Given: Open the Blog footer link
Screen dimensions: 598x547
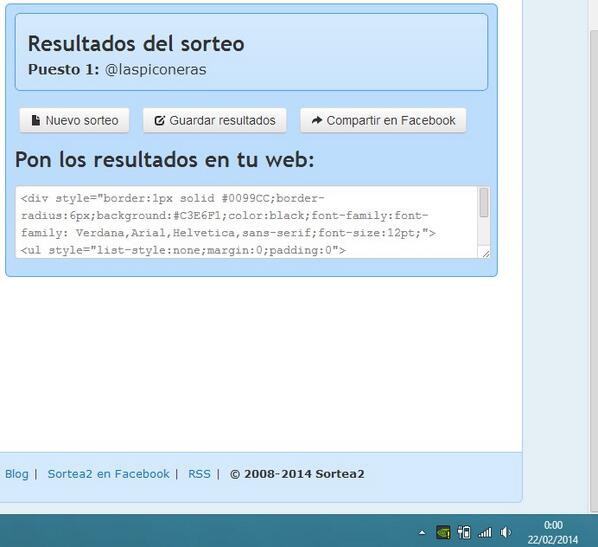Looking at the screenshot, I should tap(17, 474).
